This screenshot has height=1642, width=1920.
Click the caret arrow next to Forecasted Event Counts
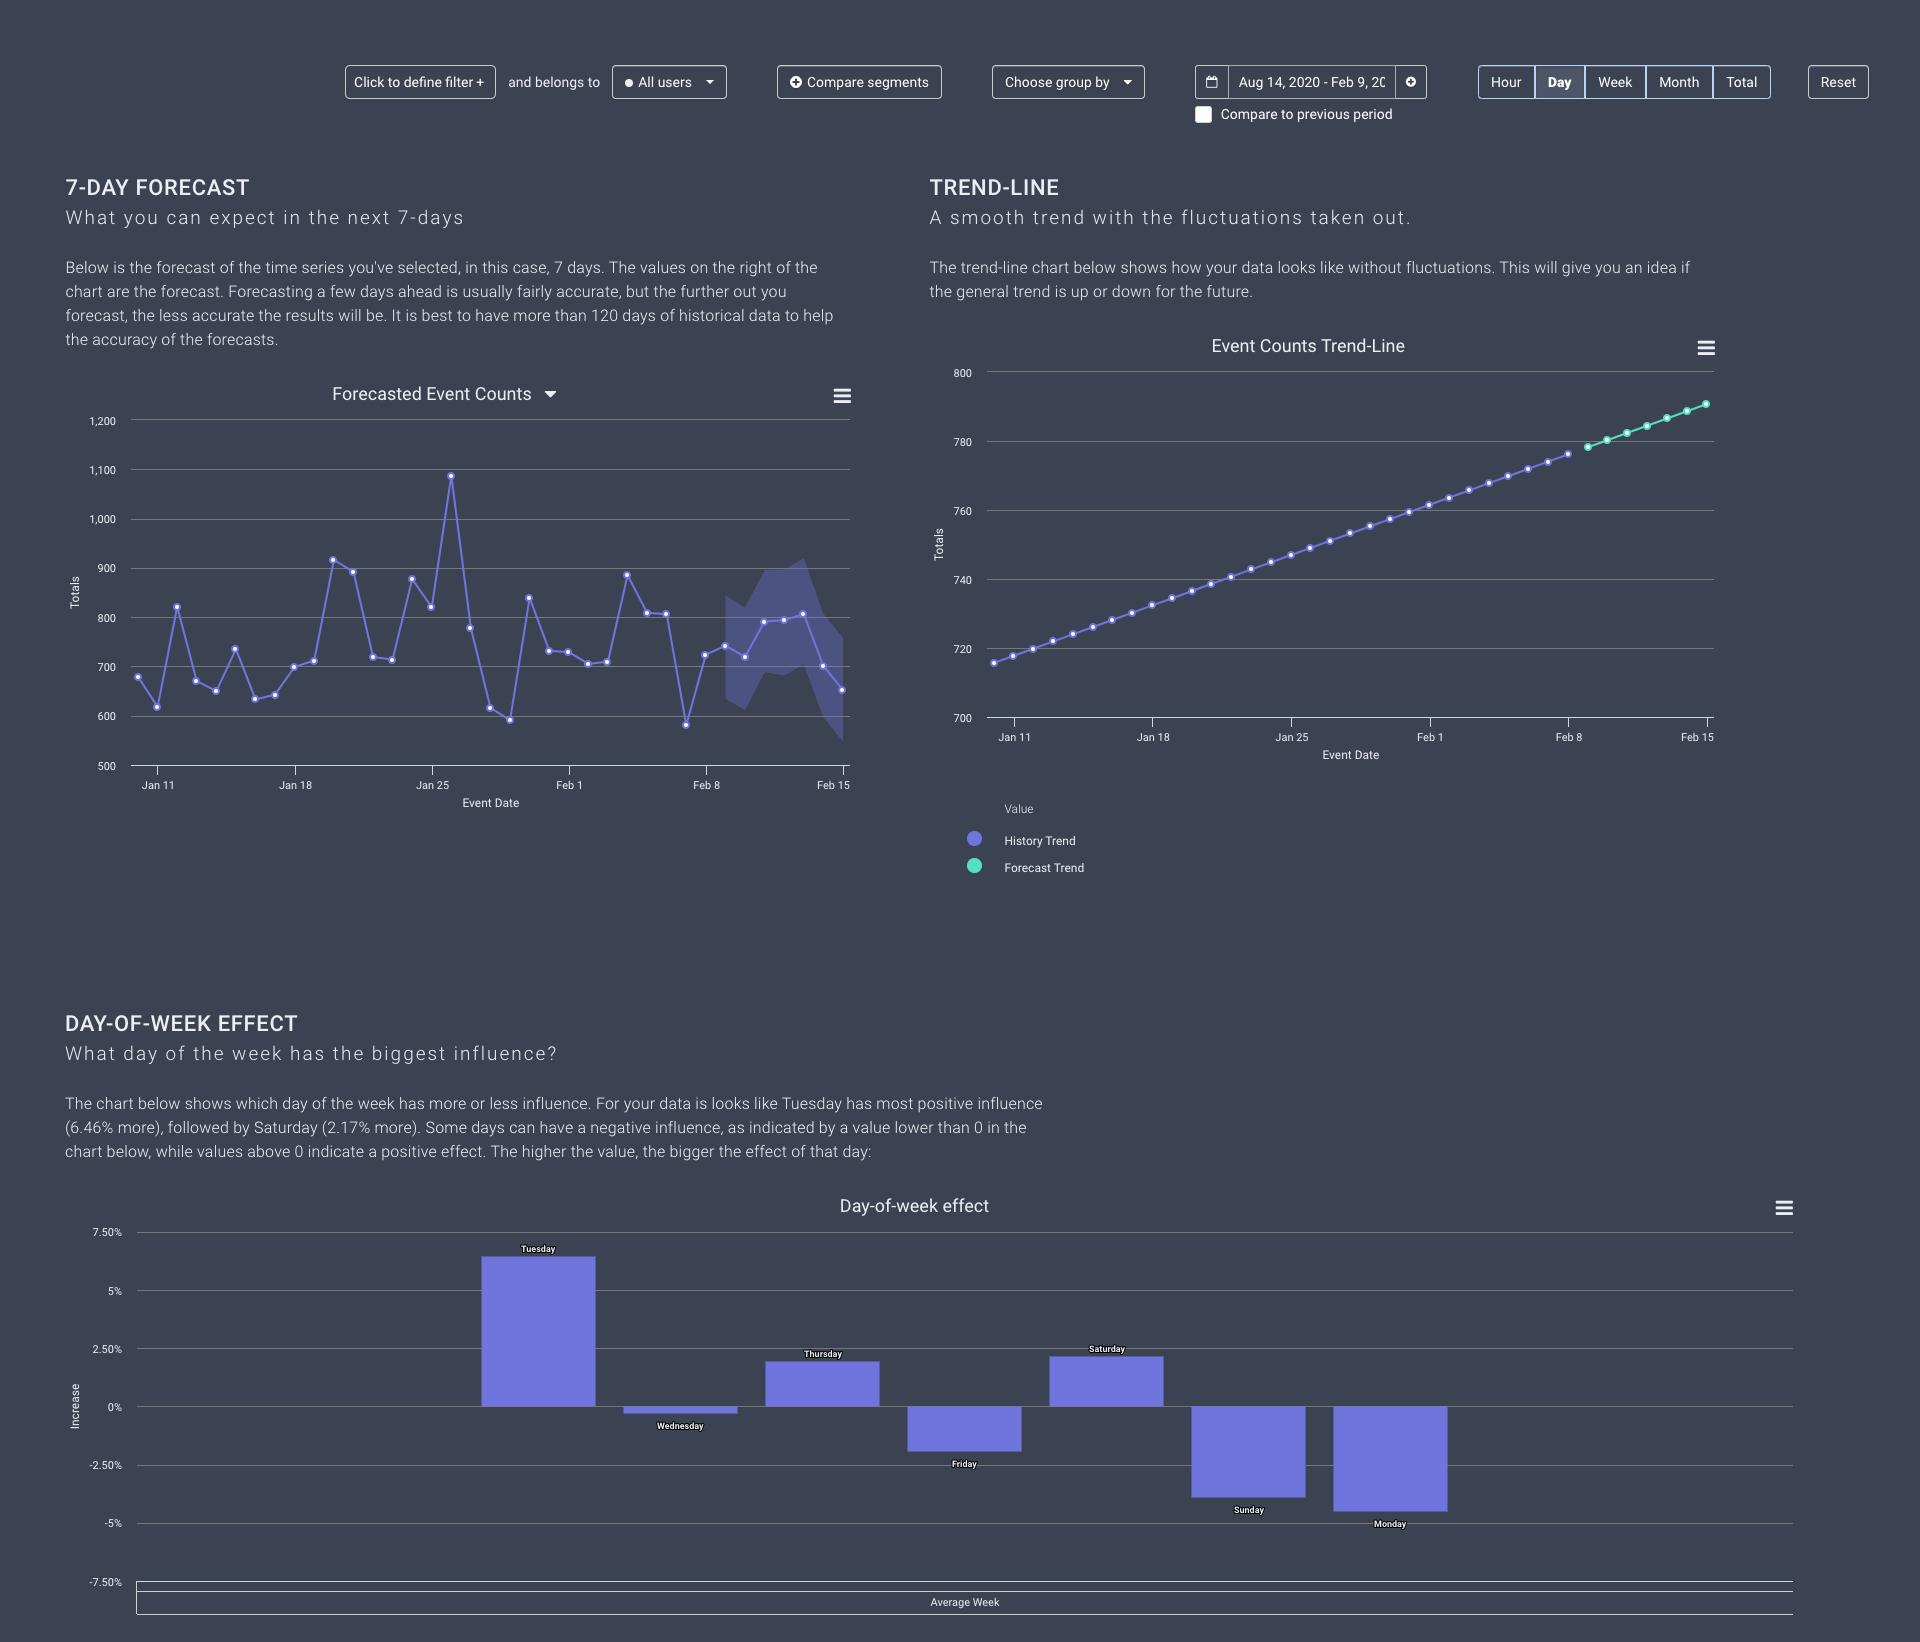click(x=550, y=395)
